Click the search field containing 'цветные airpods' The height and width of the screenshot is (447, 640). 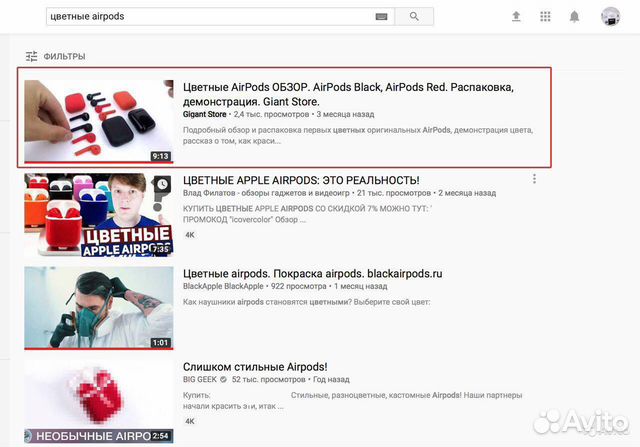[x=220, y=17]
